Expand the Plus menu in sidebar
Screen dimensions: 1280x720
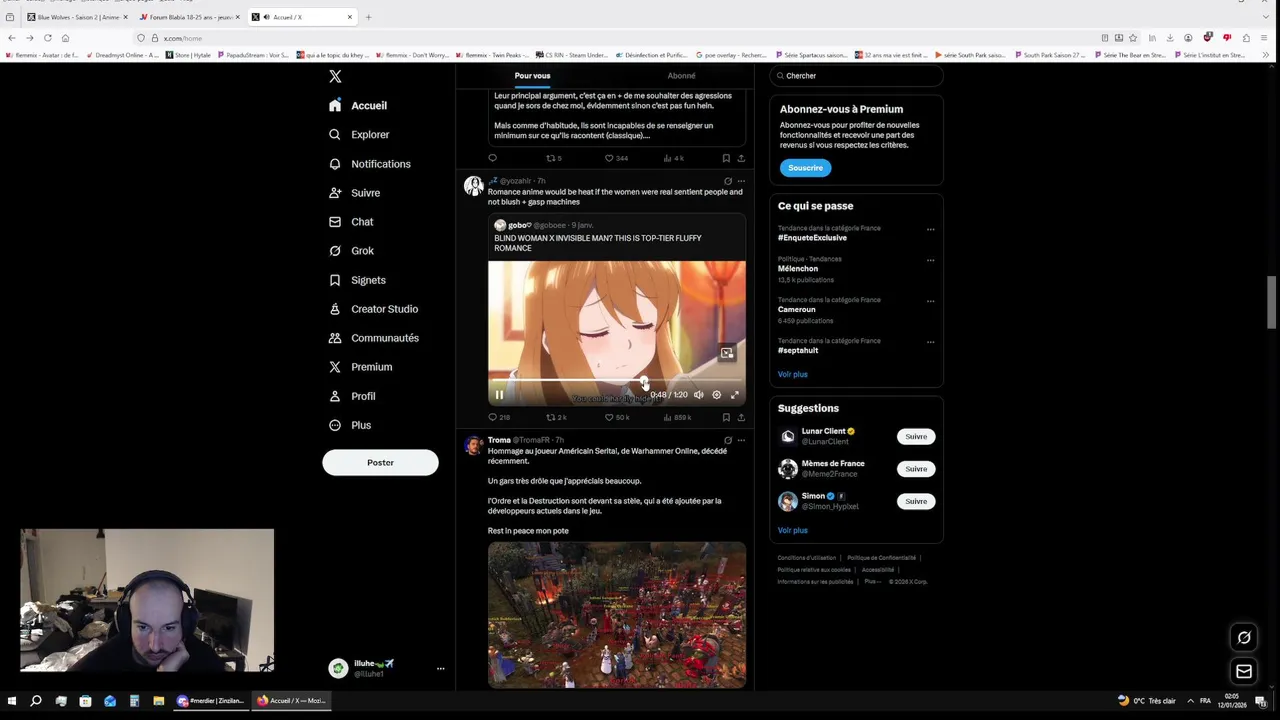pyautogui.click(x=350, y=425)
